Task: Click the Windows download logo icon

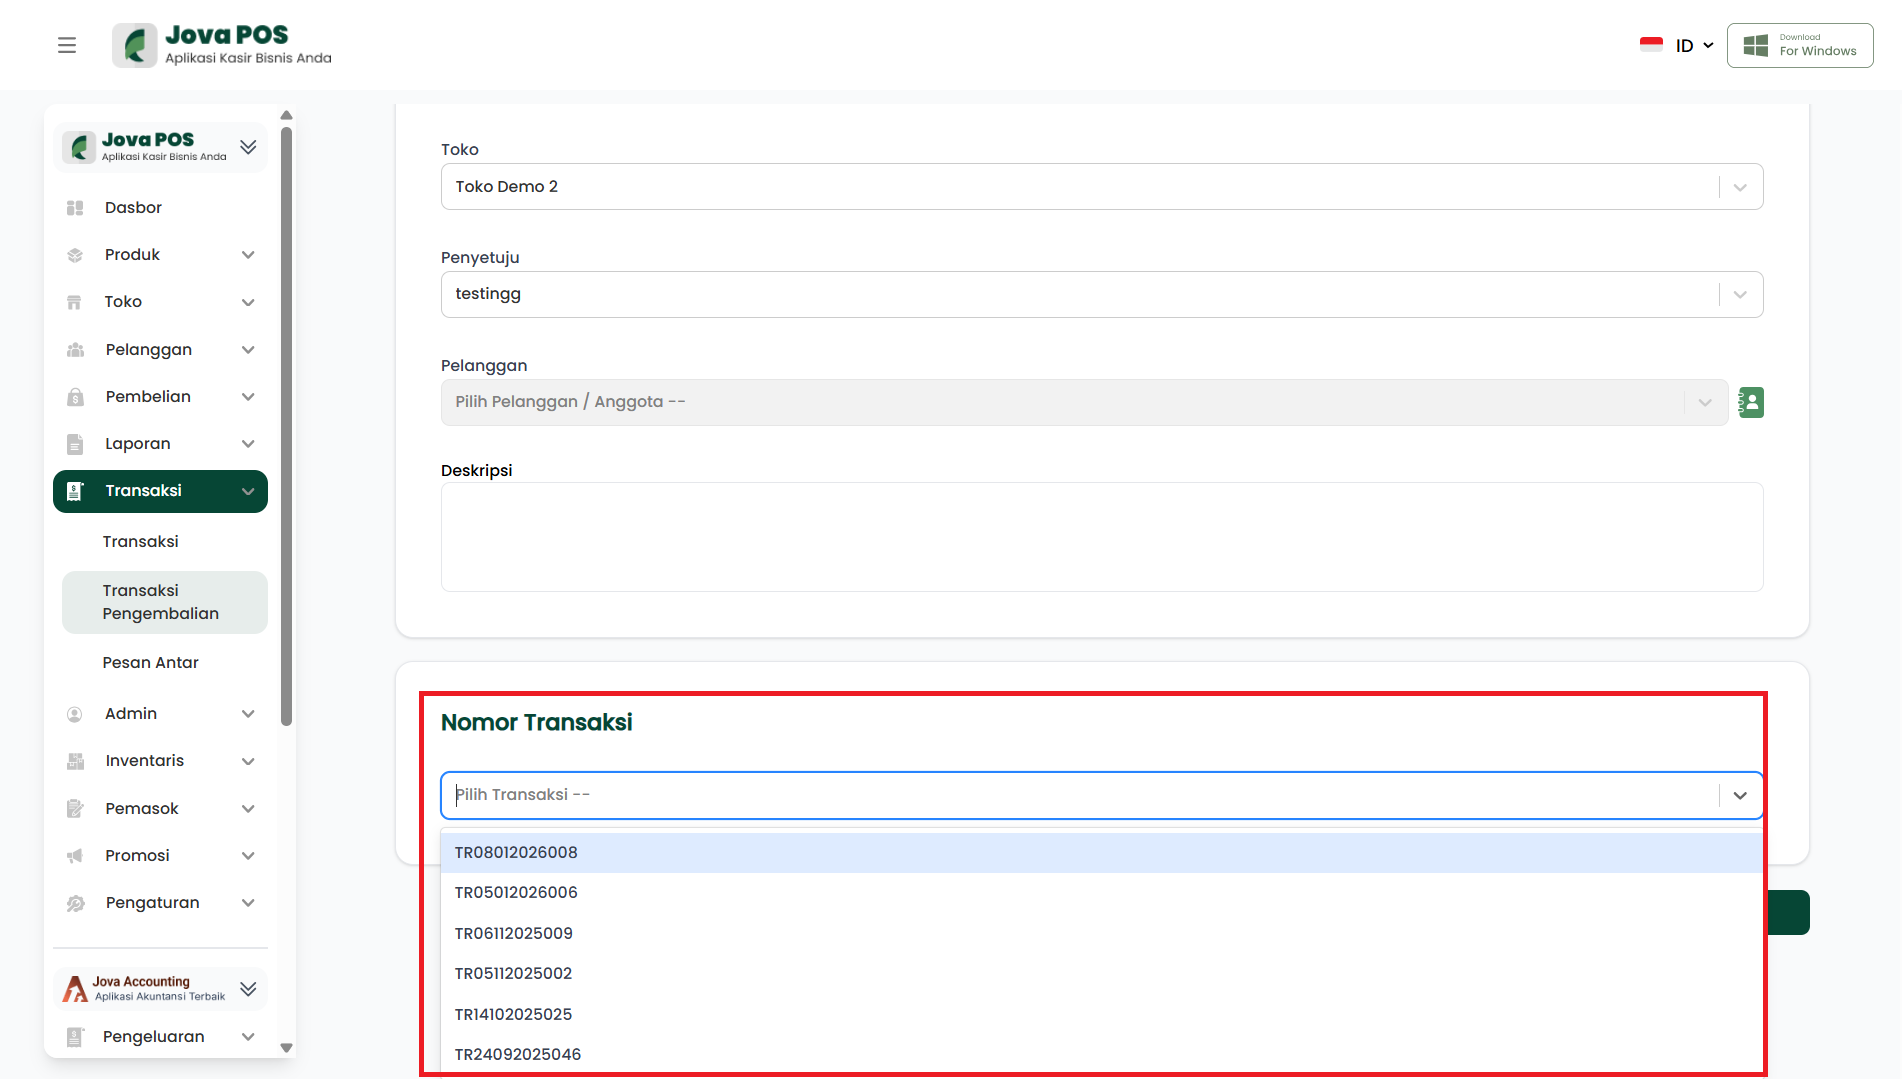Action: click(1755, 45)
